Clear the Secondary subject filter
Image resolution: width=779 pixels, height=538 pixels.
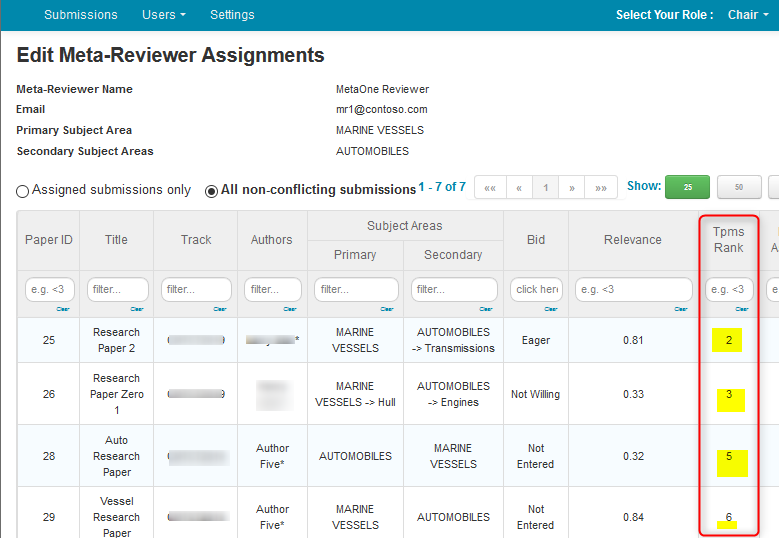pyautogui.click(x=486, y=309)
